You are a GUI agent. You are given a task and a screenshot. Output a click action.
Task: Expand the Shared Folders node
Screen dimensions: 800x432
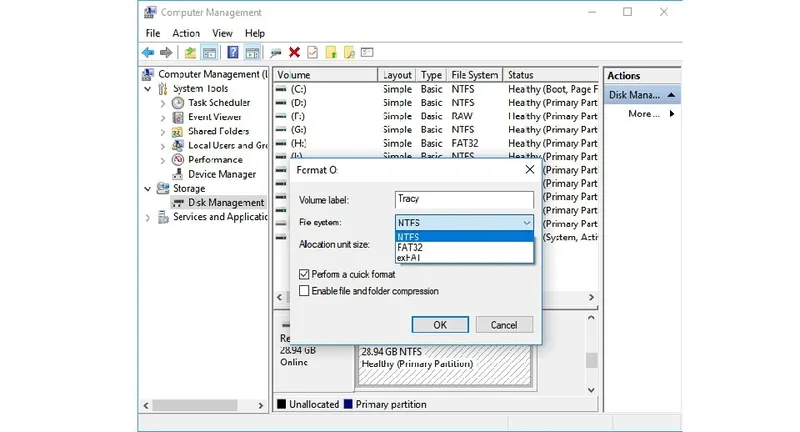(163, 132)
